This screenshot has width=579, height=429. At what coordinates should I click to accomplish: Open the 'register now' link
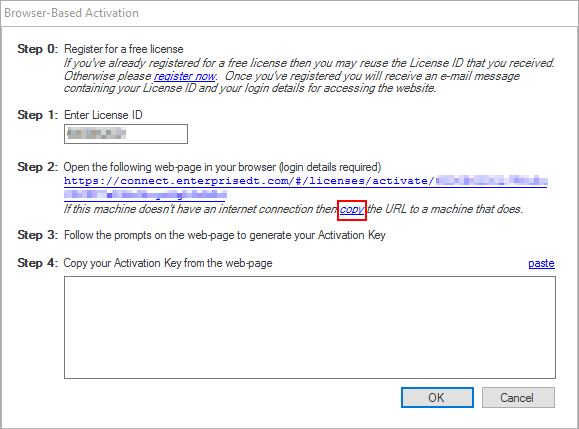click(185, 76)
